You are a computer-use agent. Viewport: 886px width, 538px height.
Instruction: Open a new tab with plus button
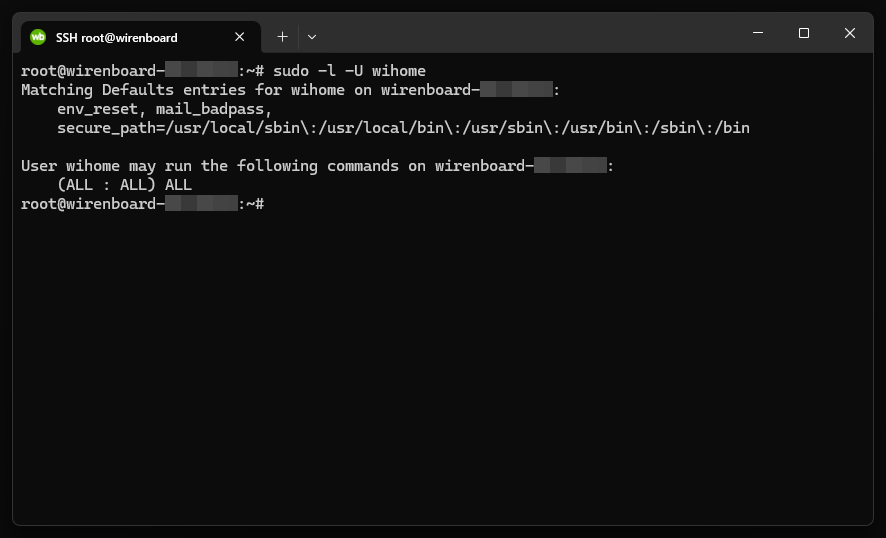coord(283,37)
